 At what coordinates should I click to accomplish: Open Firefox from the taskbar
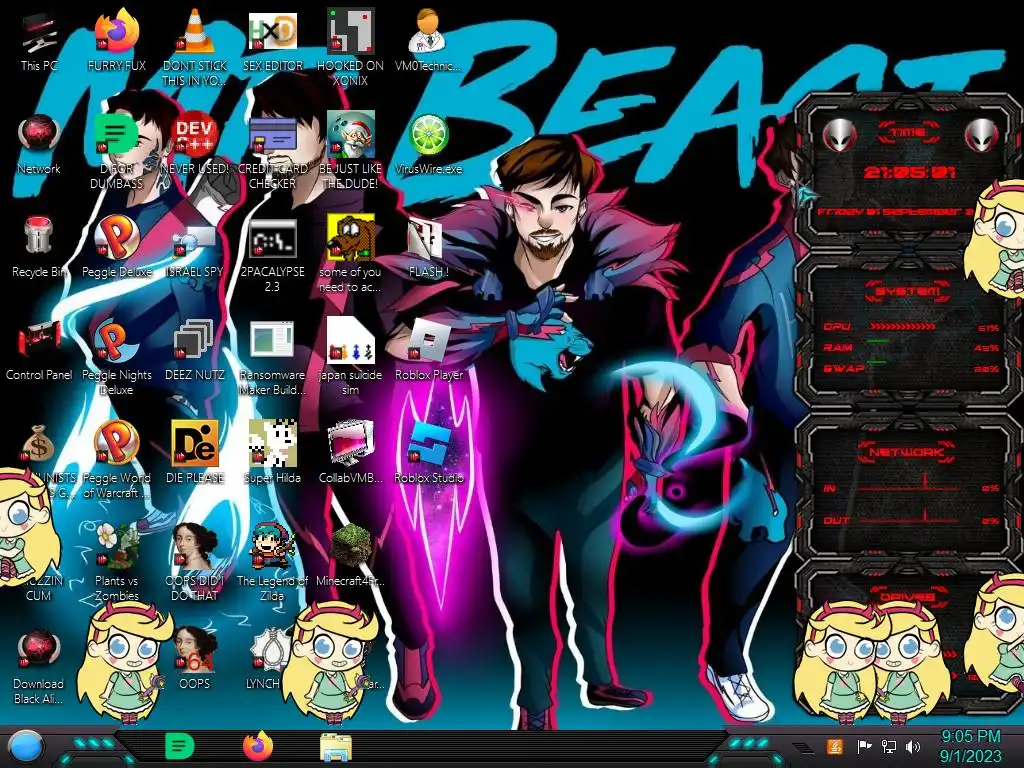pos(258,746)
